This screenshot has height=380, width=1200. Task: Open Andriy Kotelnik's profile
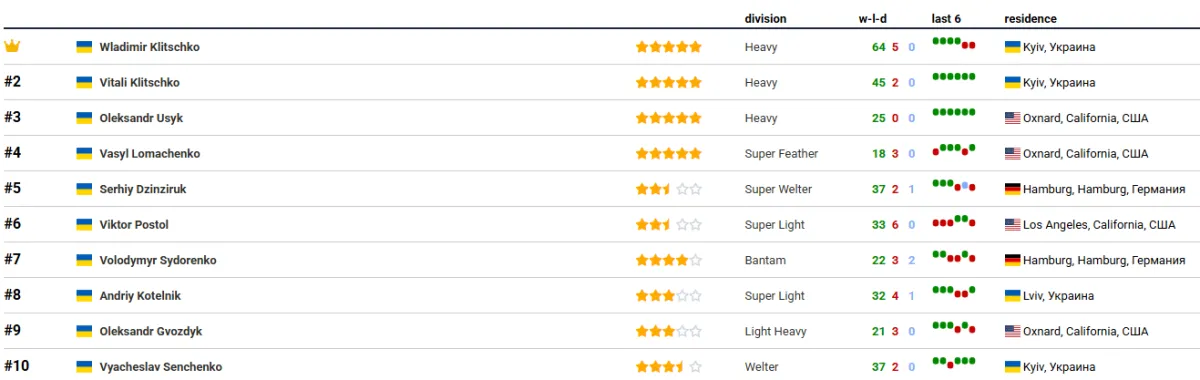click(140, 296)
